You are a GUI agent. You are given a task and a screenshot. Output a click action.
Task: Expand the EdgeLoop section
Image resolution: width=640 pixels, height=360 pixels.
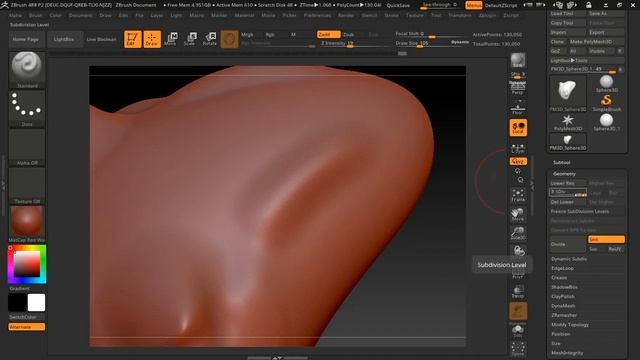click(x=562, y=269)
